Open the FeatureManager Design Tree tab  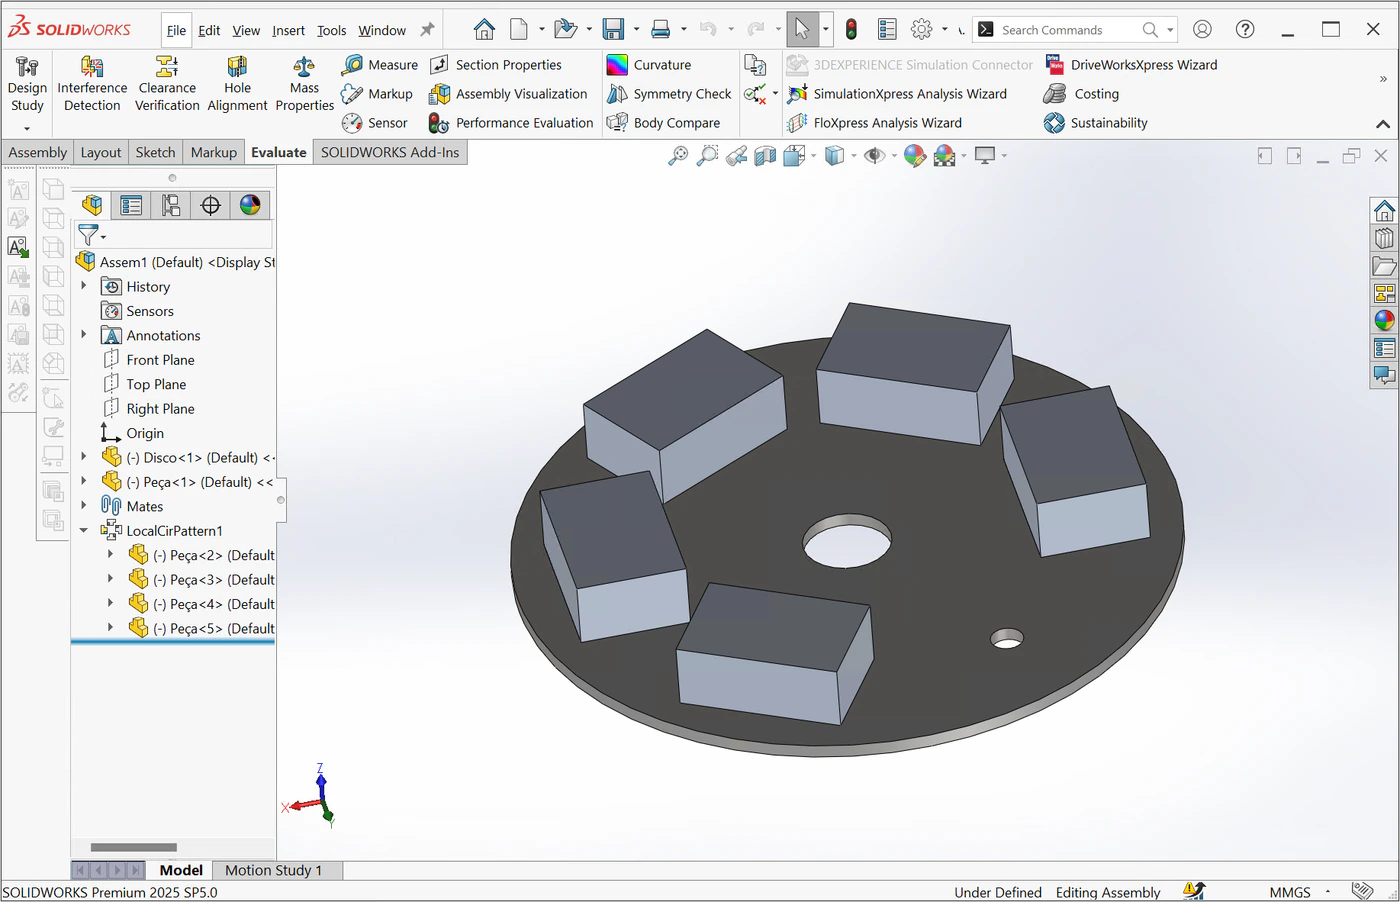(x=92, y=205)
